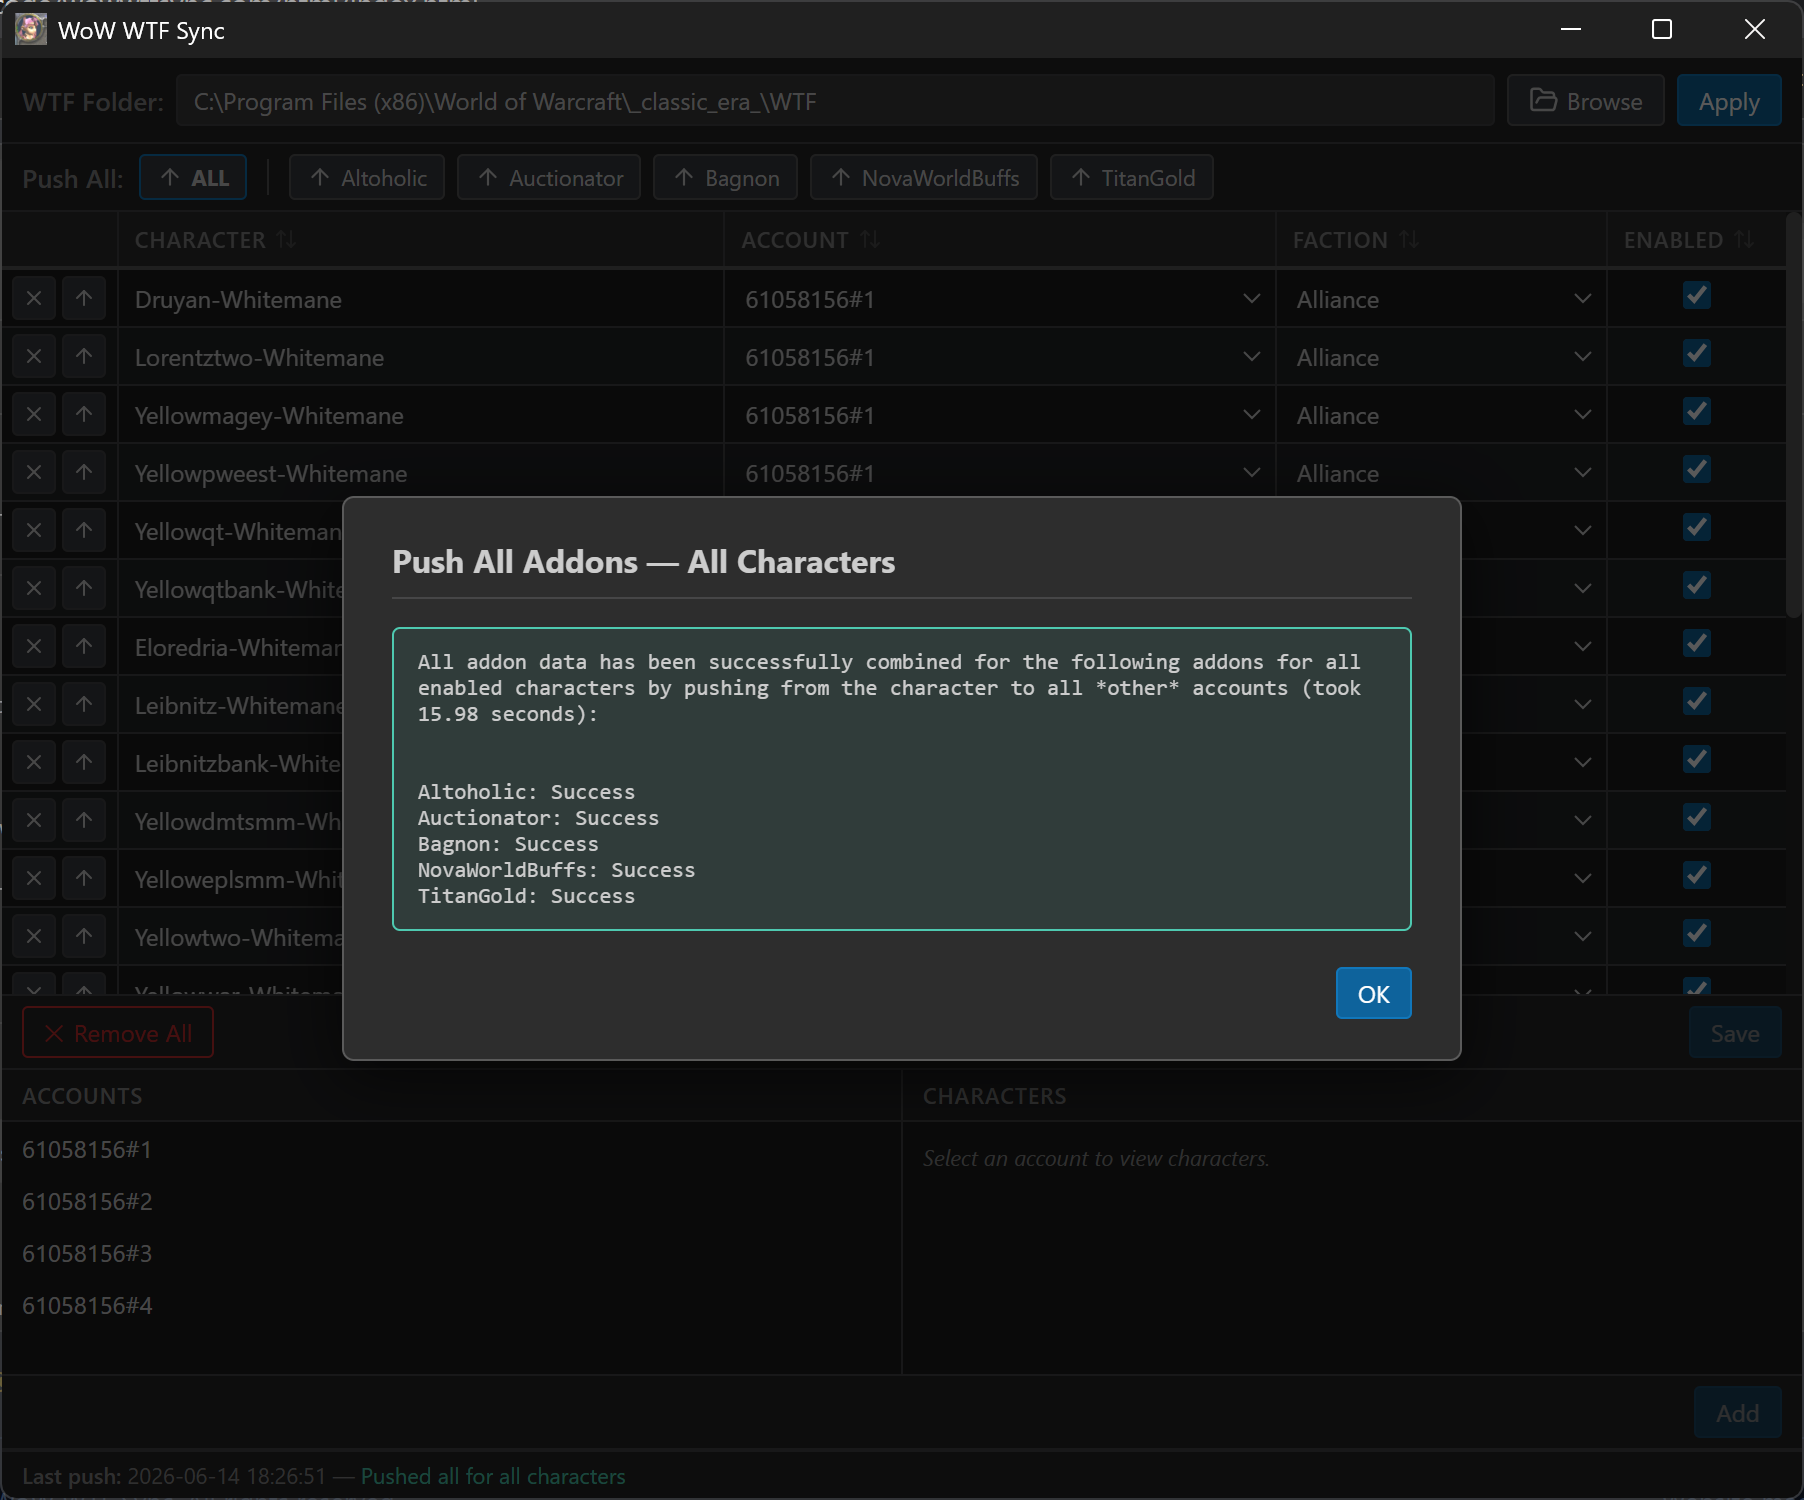The width and height of the screenshot is (1804, 1500).
Task: Remove Eloredria-Whitemane row with X icon
Action: tap(34, 646)
